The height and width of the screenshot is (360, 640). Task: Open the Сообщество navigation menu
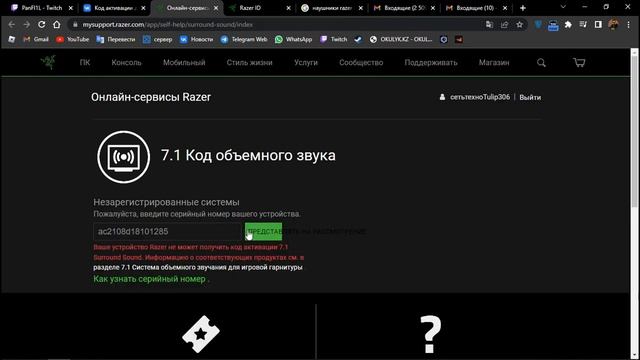[361, 62]
